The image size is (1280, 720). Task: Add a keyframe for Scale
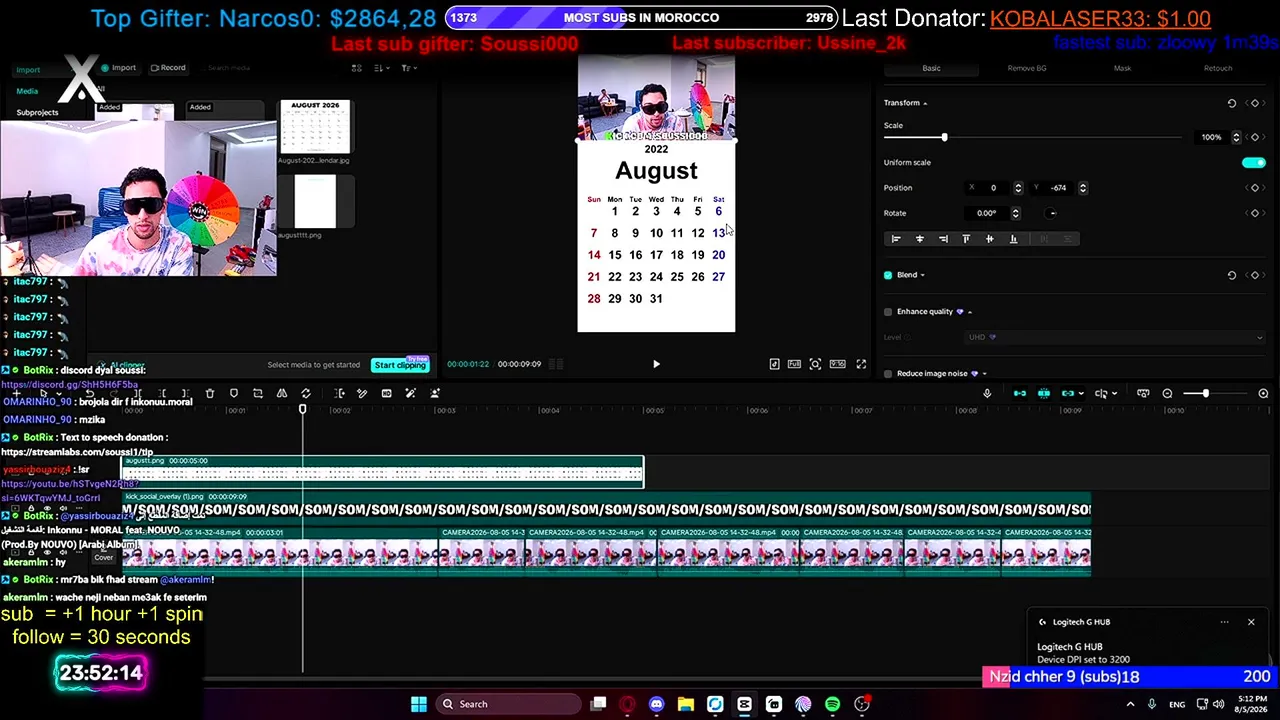coord(1255,137)
